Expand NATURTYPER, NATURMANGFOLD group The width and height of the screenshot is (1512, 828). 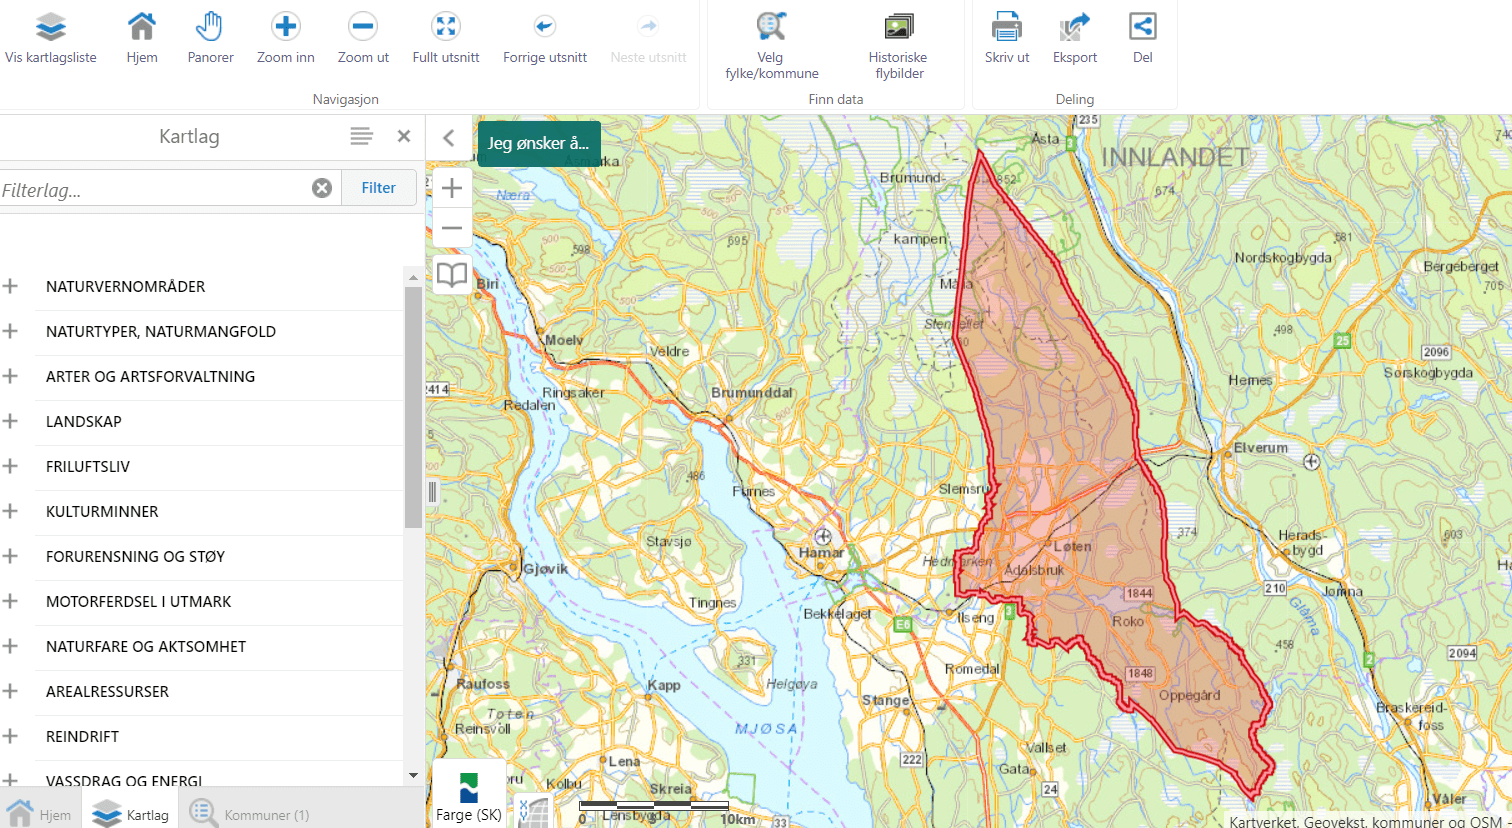11,331
